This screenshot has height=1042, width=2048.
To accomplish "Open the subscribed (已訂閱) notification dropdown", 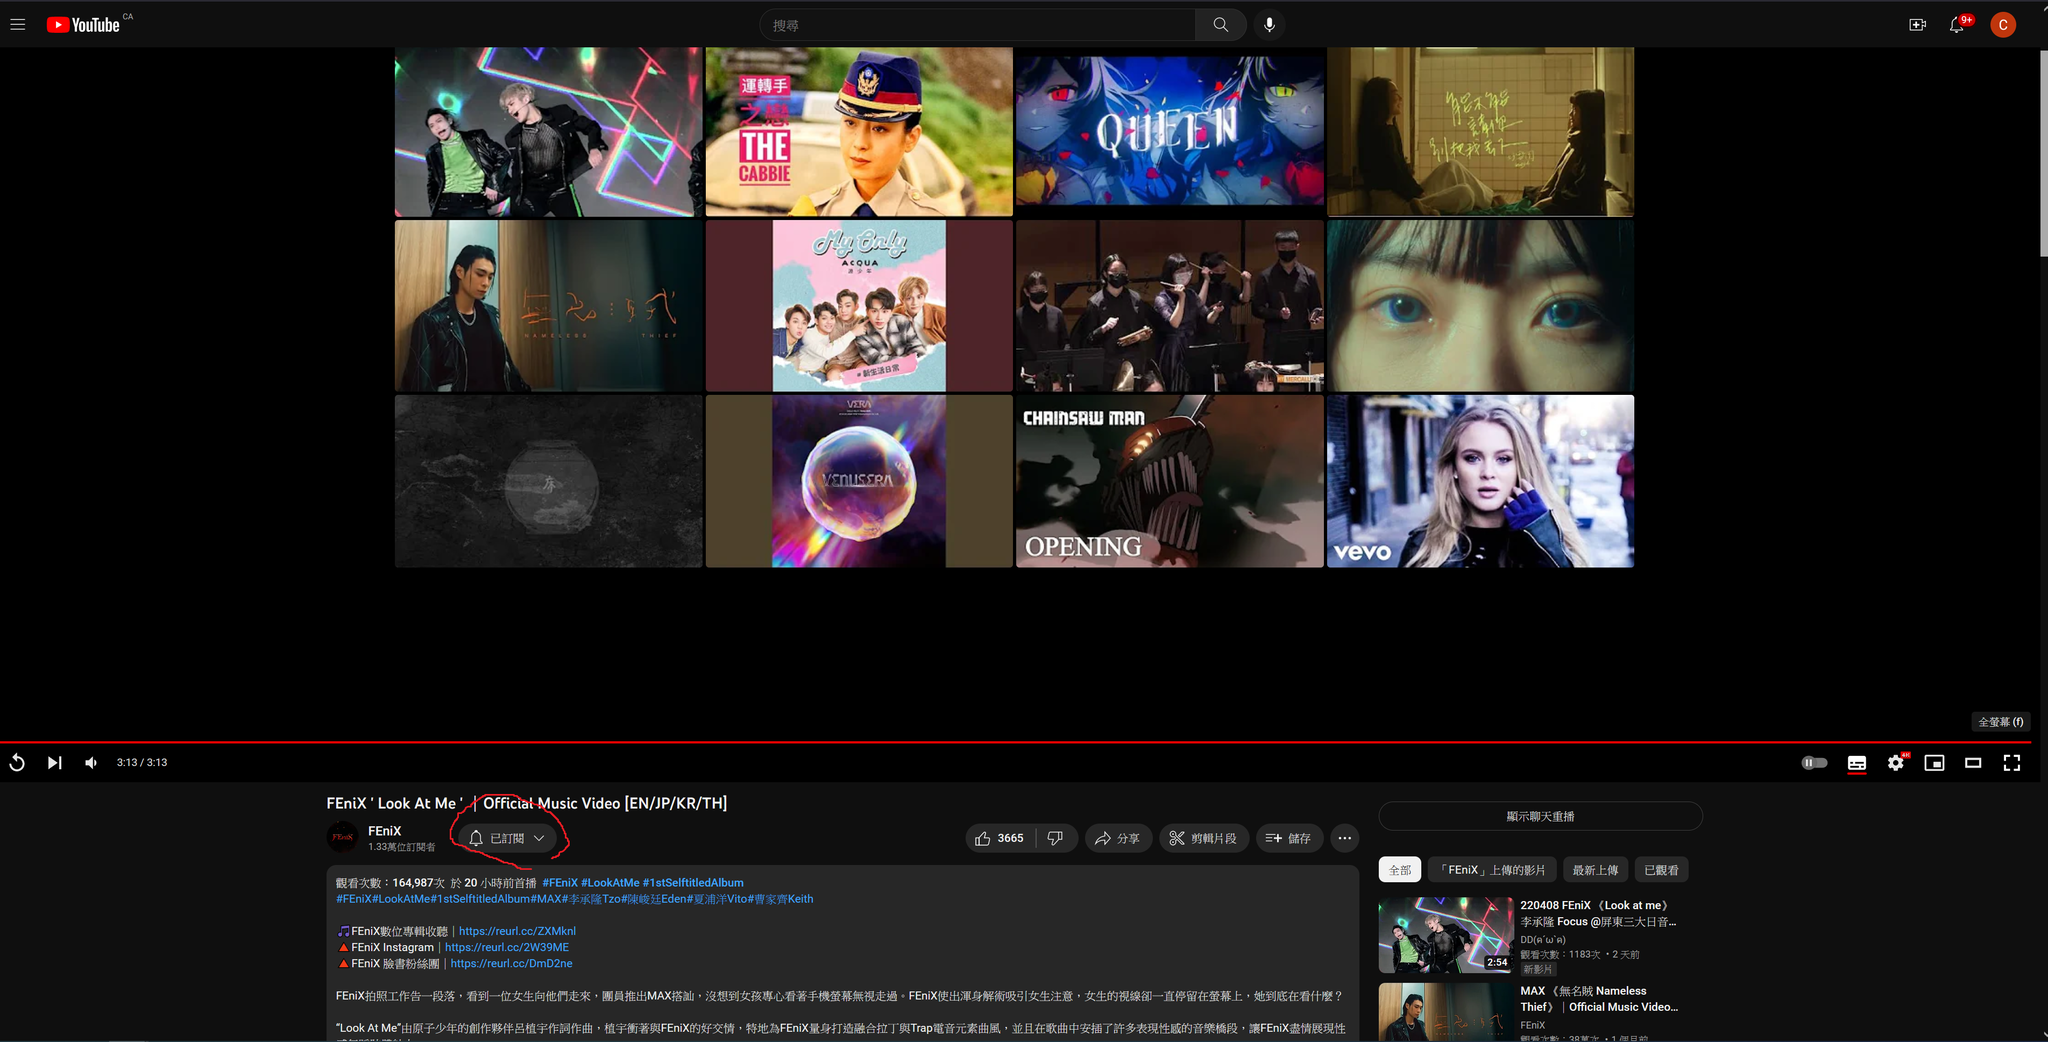I will (x=507, y=838).
